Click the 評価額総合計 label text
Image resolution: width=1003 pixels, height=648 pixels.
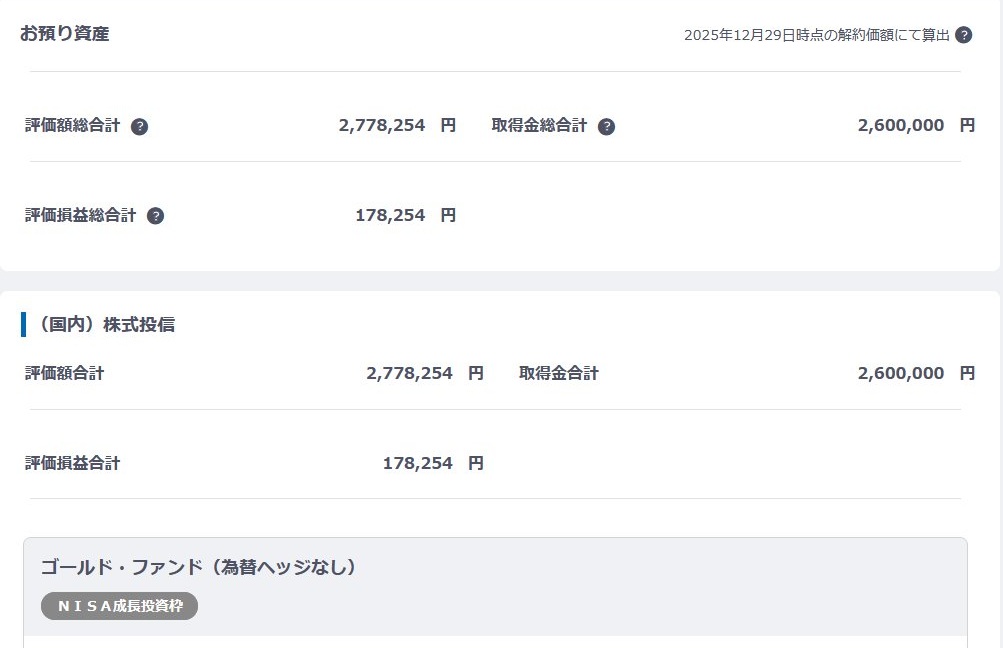tap(73, 126)
